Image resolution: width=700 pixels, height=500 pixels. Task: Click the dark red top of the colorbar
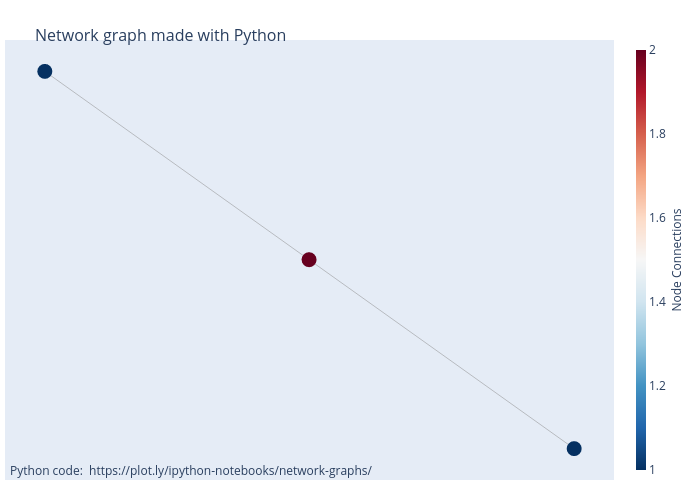pos(641,55)
